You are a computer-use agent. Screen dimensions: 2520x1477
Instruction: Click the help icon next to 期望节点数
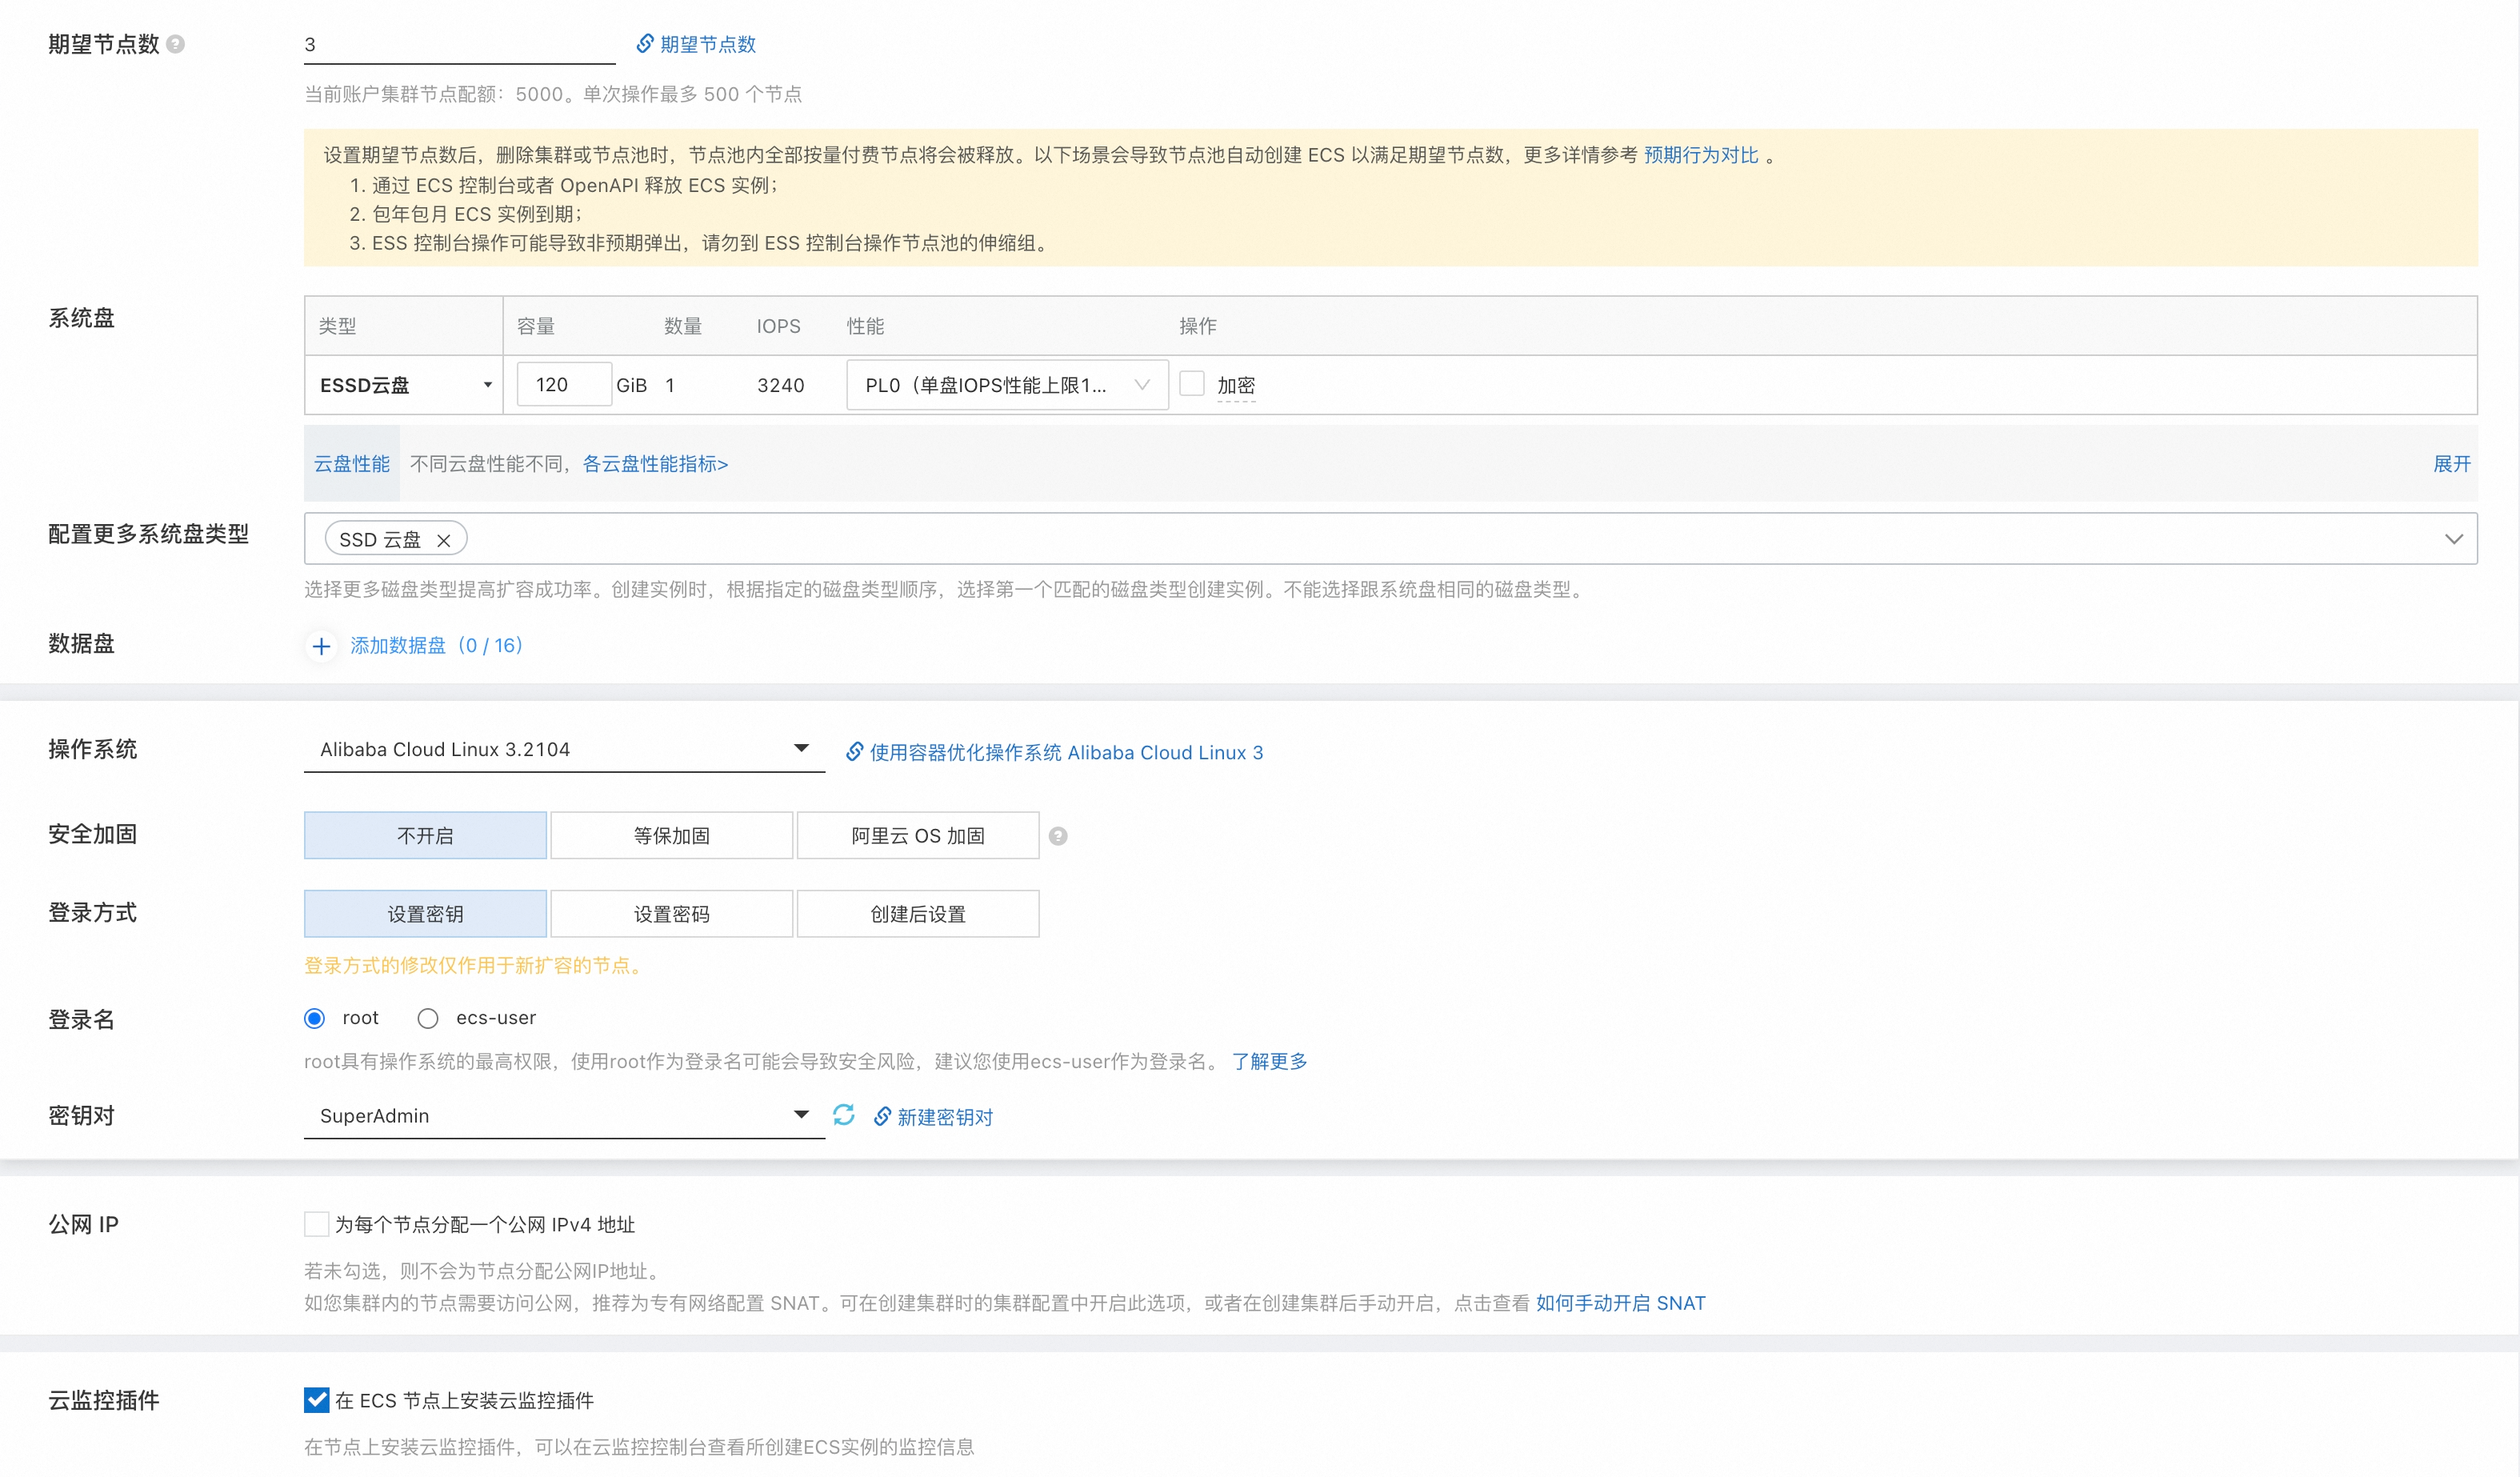175,44
